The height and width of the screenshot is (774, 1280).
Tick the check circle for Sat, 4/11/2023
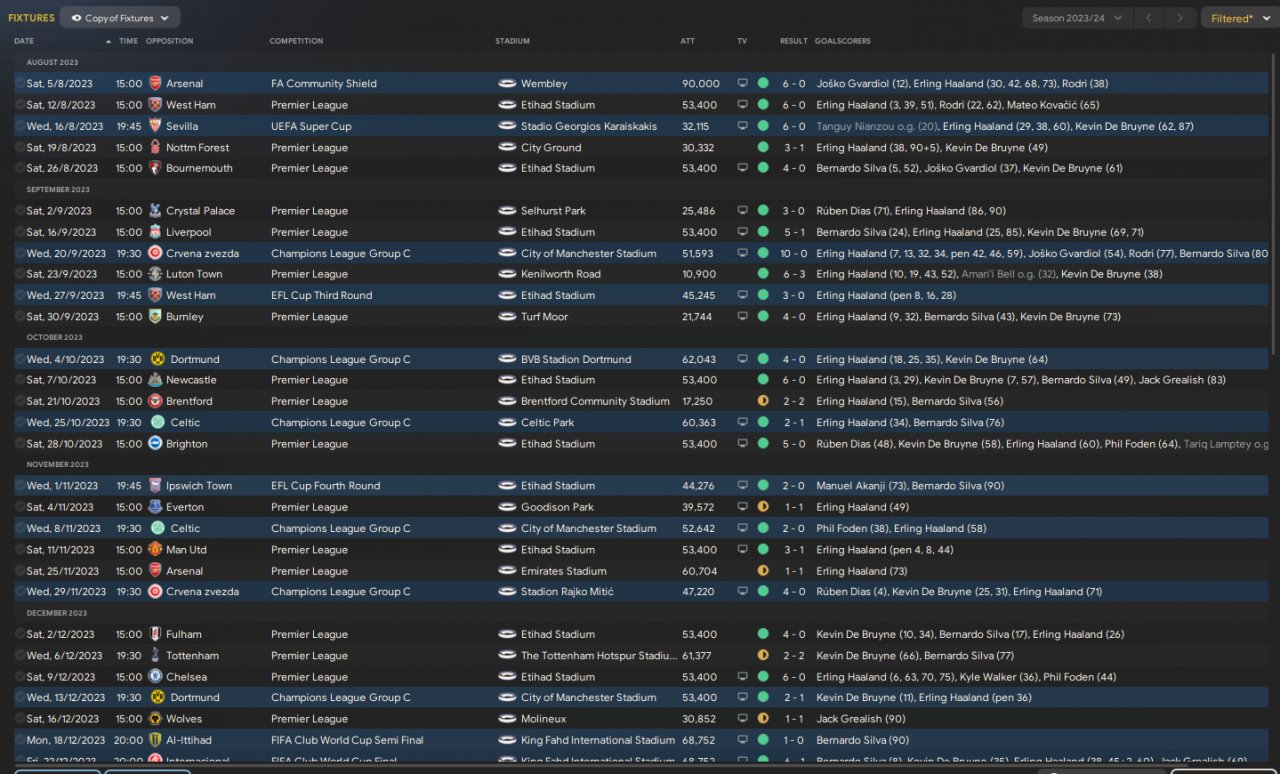point(20,507)
